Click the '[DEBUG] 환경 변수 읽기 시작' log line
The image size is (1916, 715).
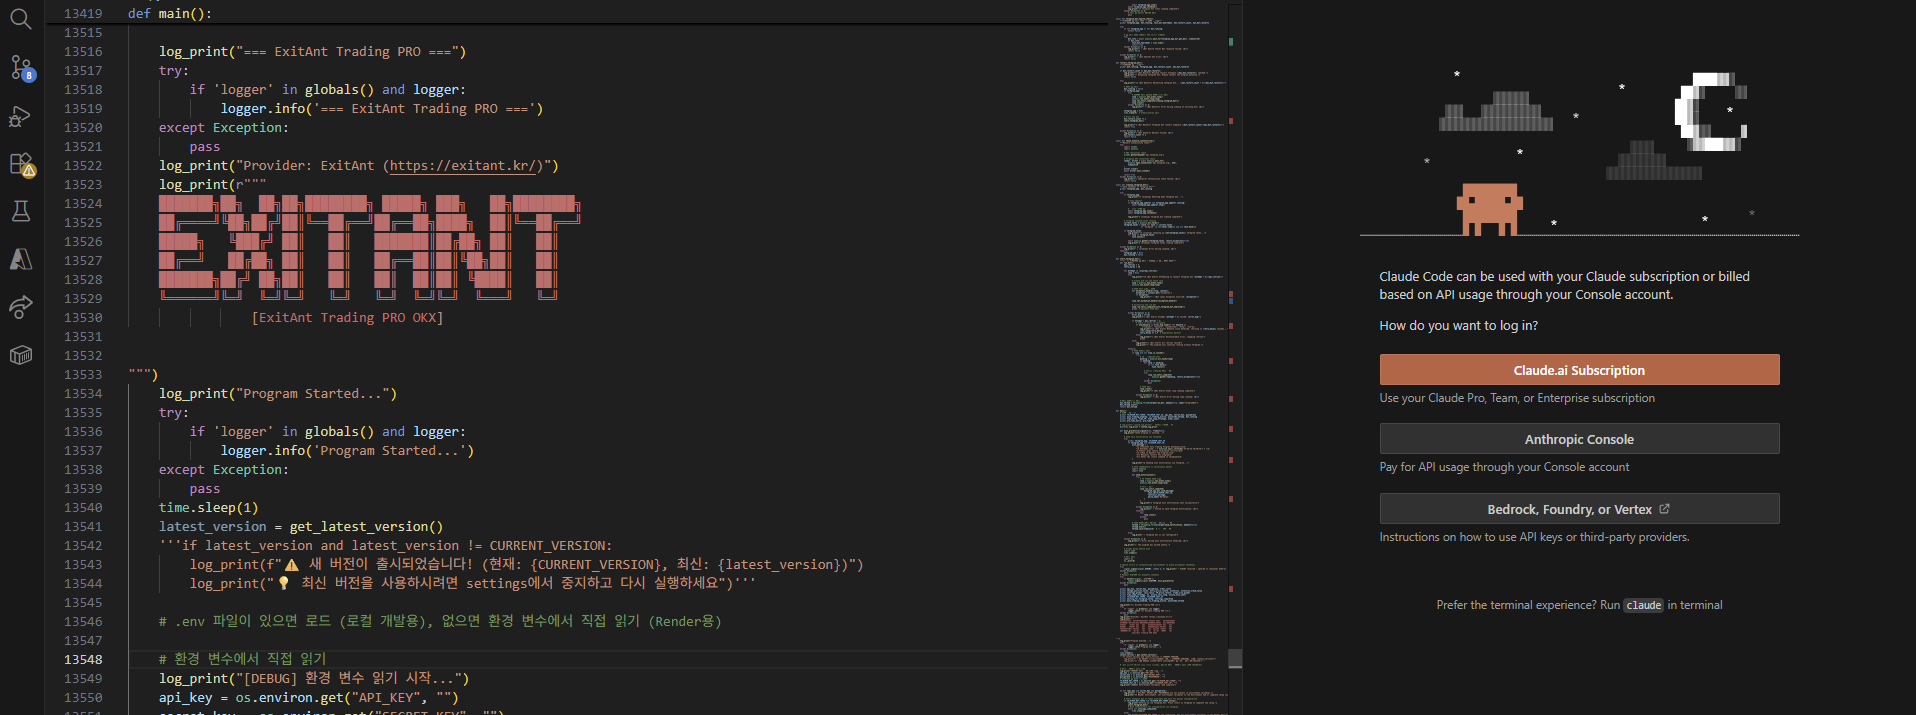[314, 679]
